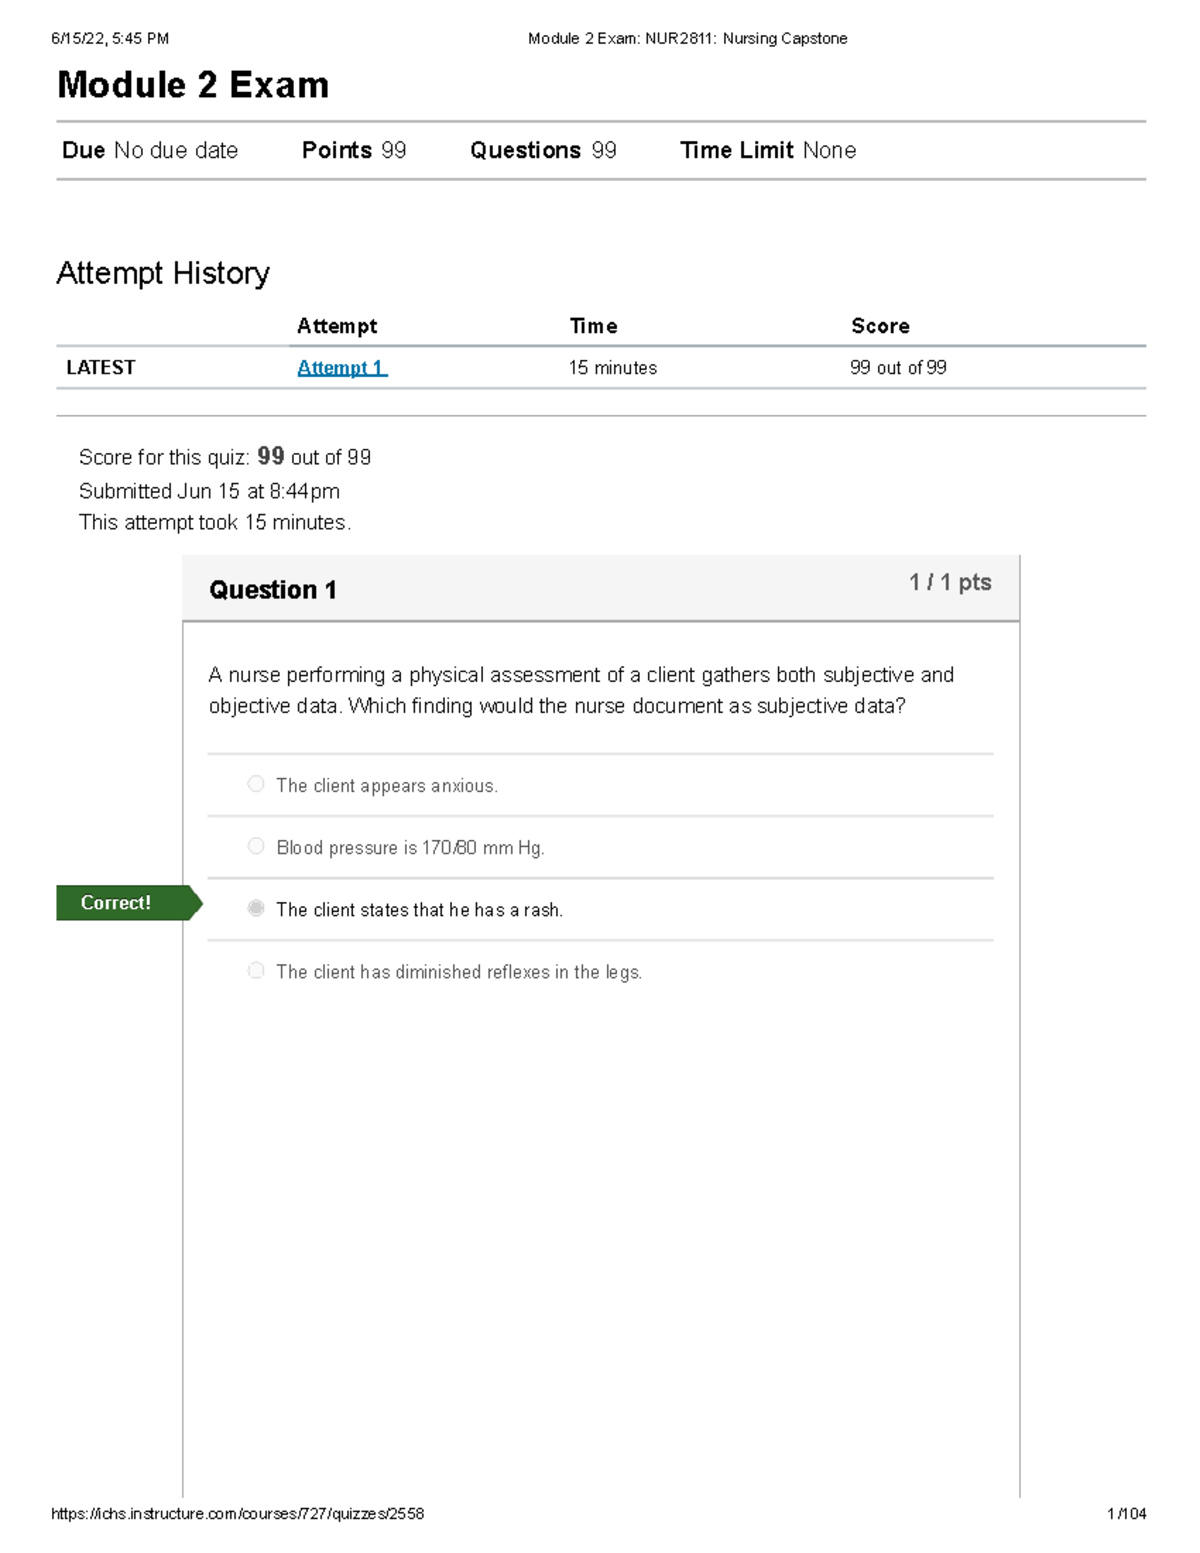1200x1553 pixels.
Task: Click the Question 1 header
Action: [273, 590]
